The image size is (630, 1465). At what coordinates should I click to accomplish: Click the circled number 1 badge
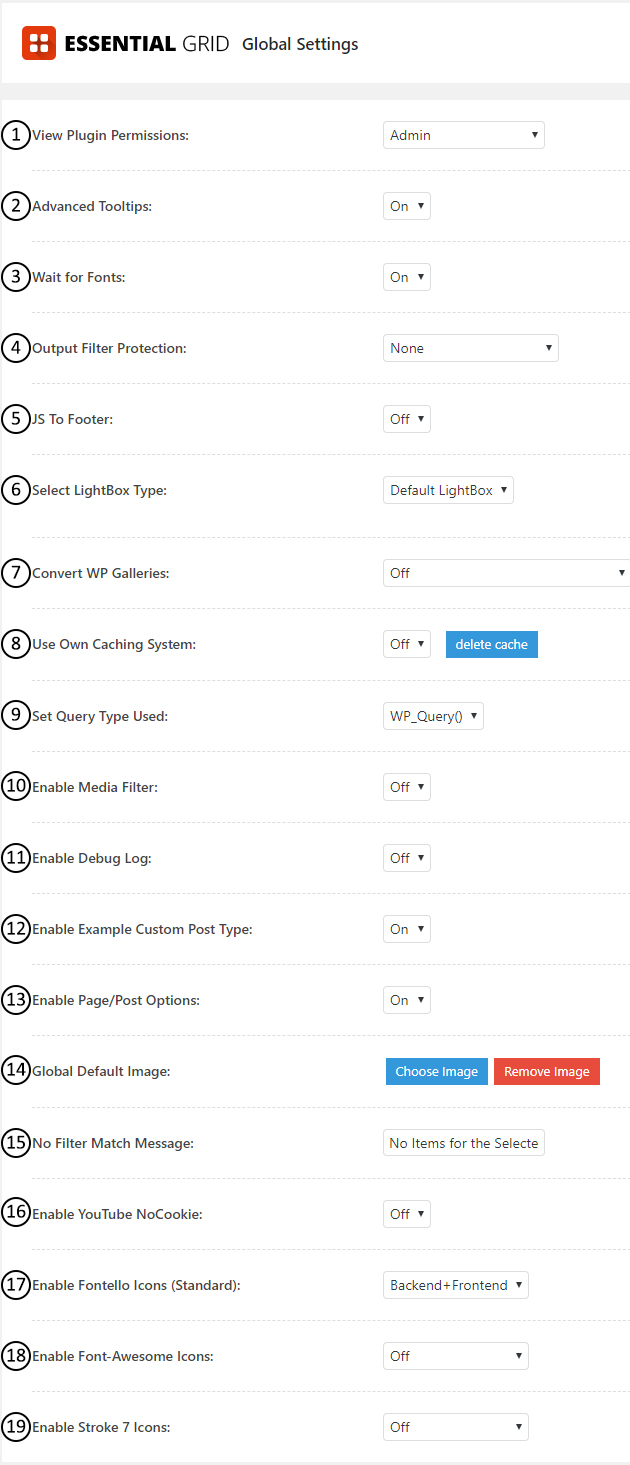point(16,134)
